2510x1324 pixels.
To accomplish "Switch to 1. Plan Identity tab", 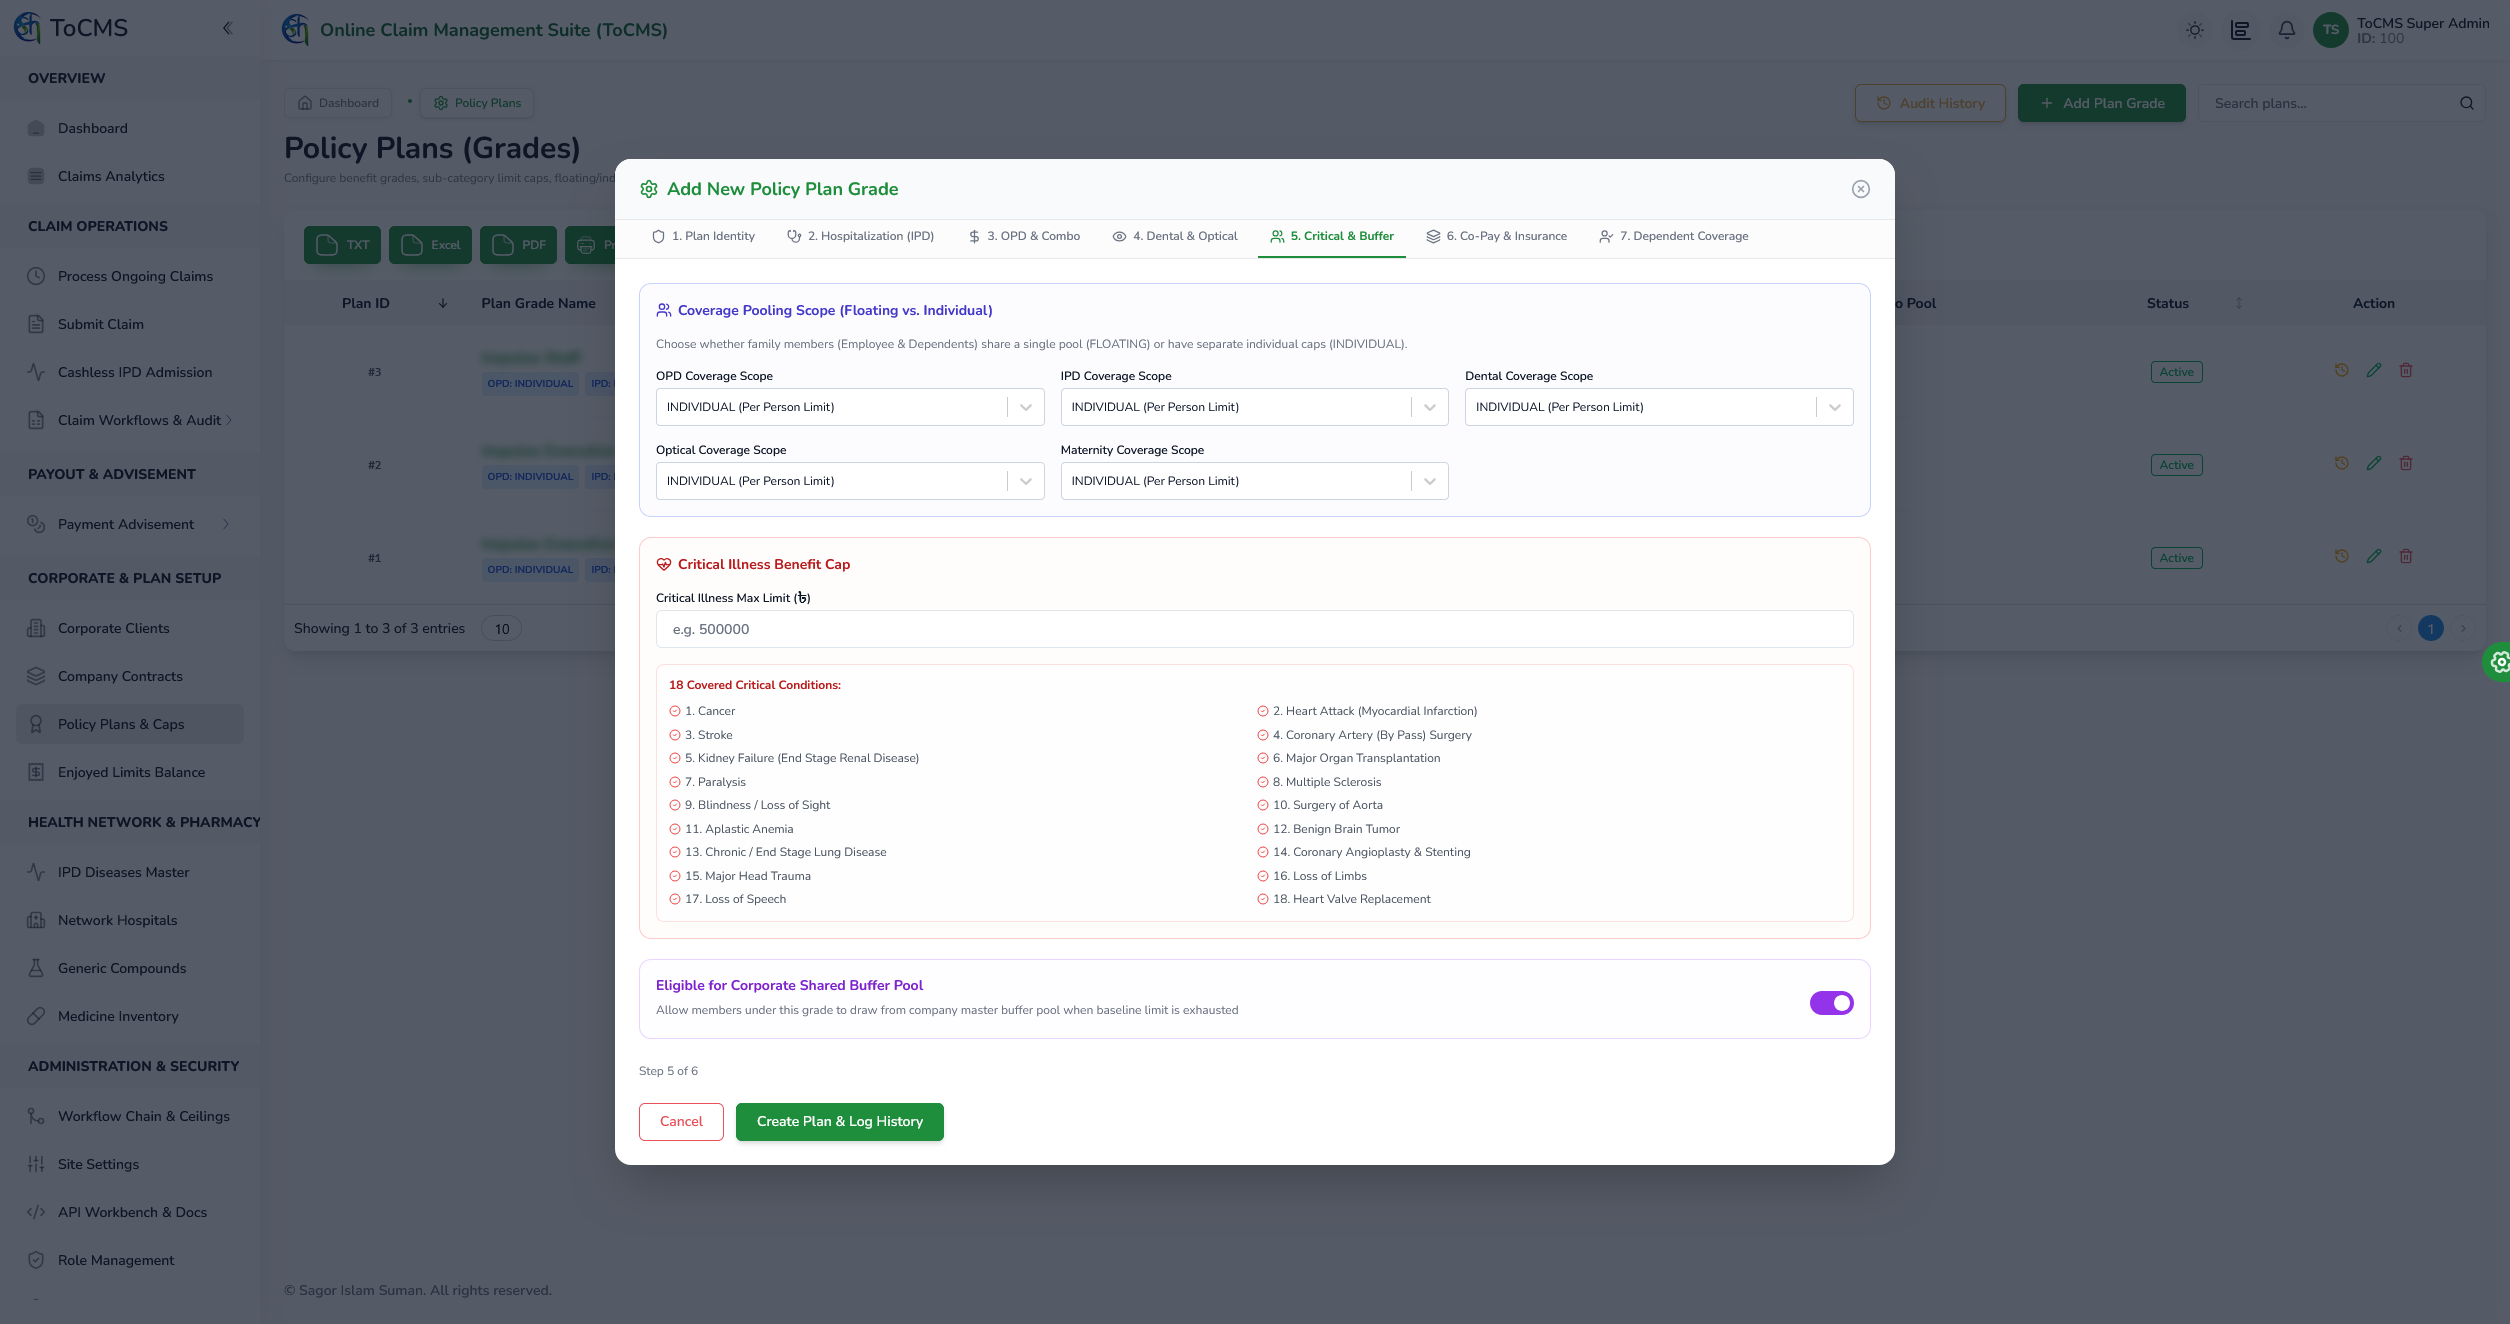I will coord(703,237).
